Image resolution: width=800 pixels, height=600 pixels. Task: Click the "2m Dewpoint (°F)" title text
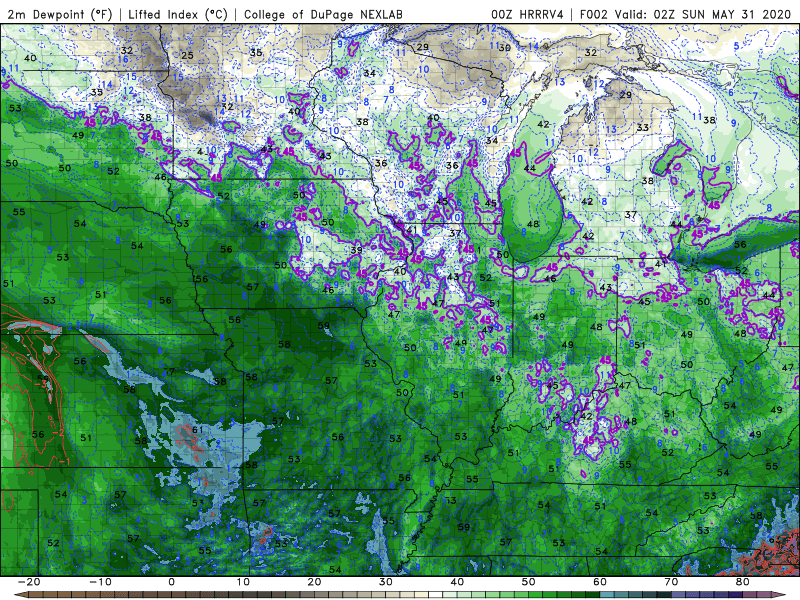coord(59,14)
